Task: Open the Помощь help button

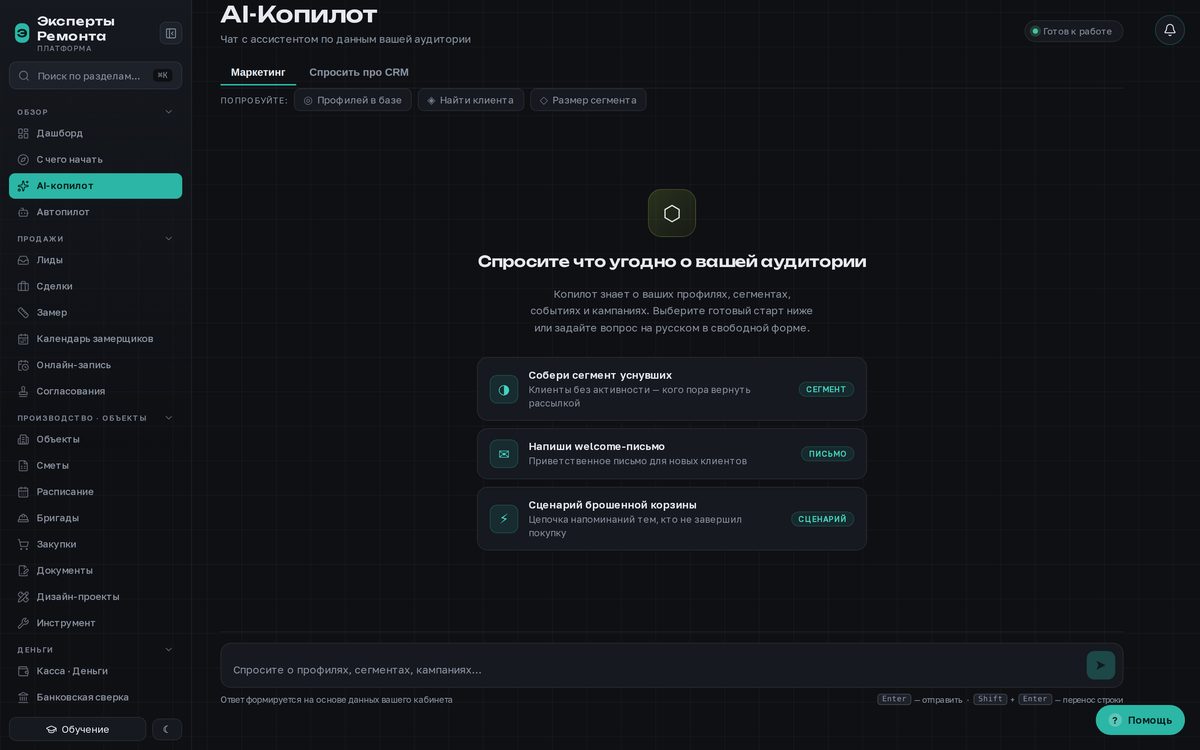Action: 1140,720
